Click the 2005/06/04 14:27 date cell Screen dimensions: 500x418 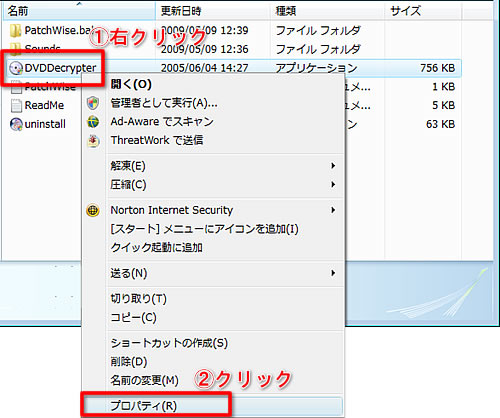pyautogui.click(x=205, y=68)
